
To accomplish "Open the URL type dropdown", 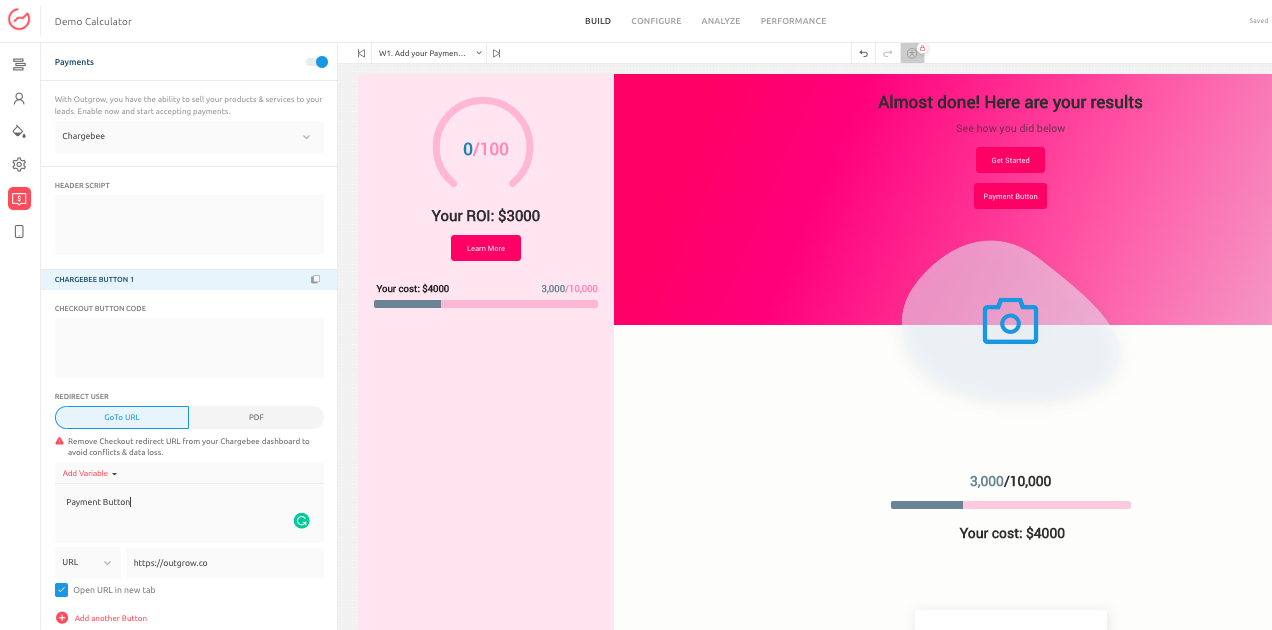I will 87,563.
